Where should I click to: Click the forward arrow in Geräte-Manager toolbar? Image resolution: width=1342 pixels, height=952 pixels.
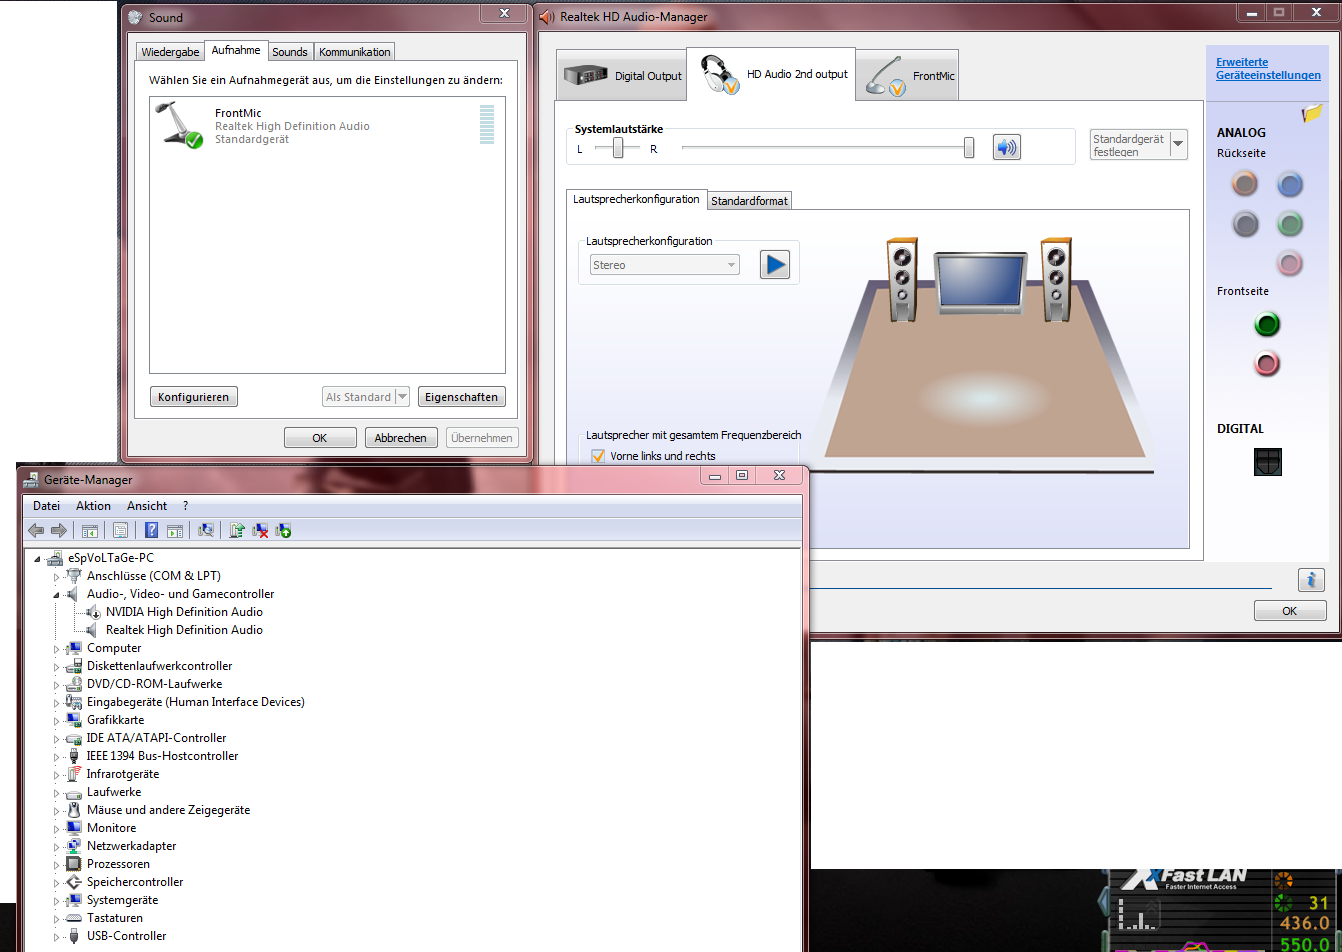tap(58, 530)
